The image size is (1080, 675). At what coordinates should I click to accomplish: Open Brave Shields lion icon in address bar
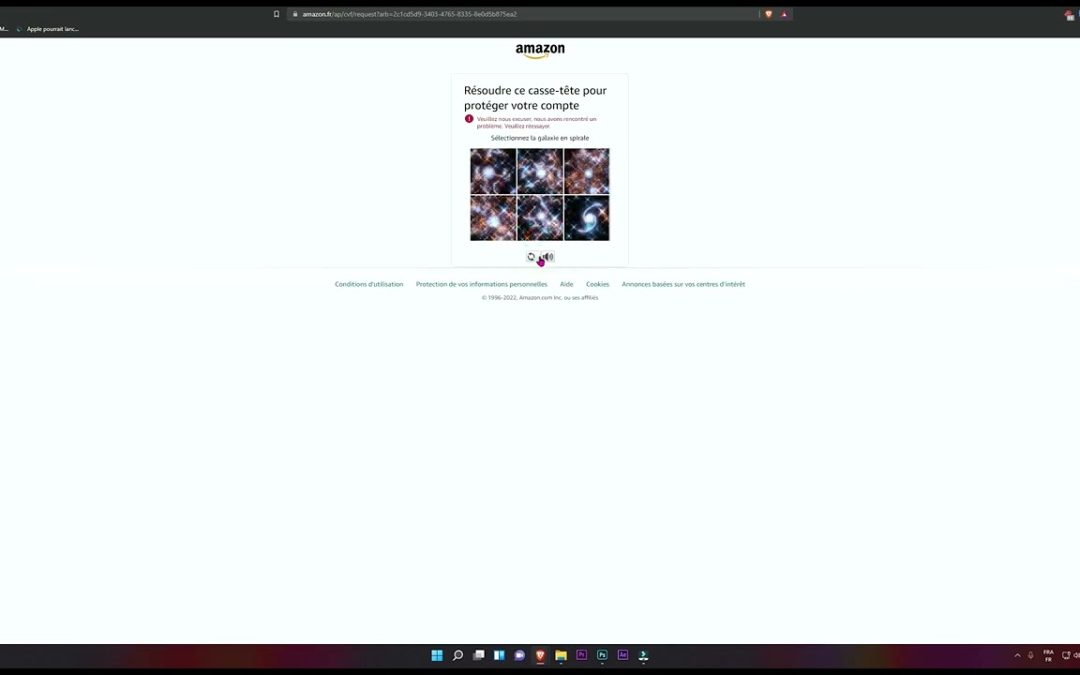coord(769,14)
